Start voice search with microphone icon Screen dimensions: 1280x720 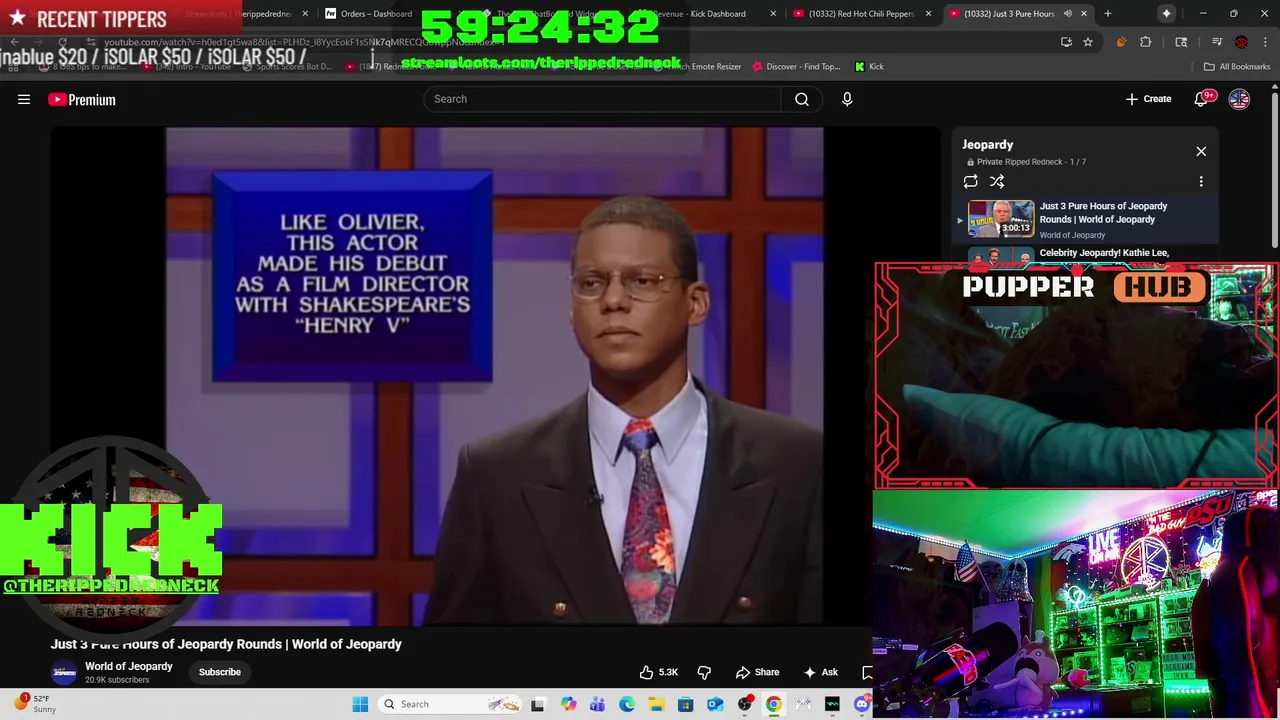tap(847, 99)
